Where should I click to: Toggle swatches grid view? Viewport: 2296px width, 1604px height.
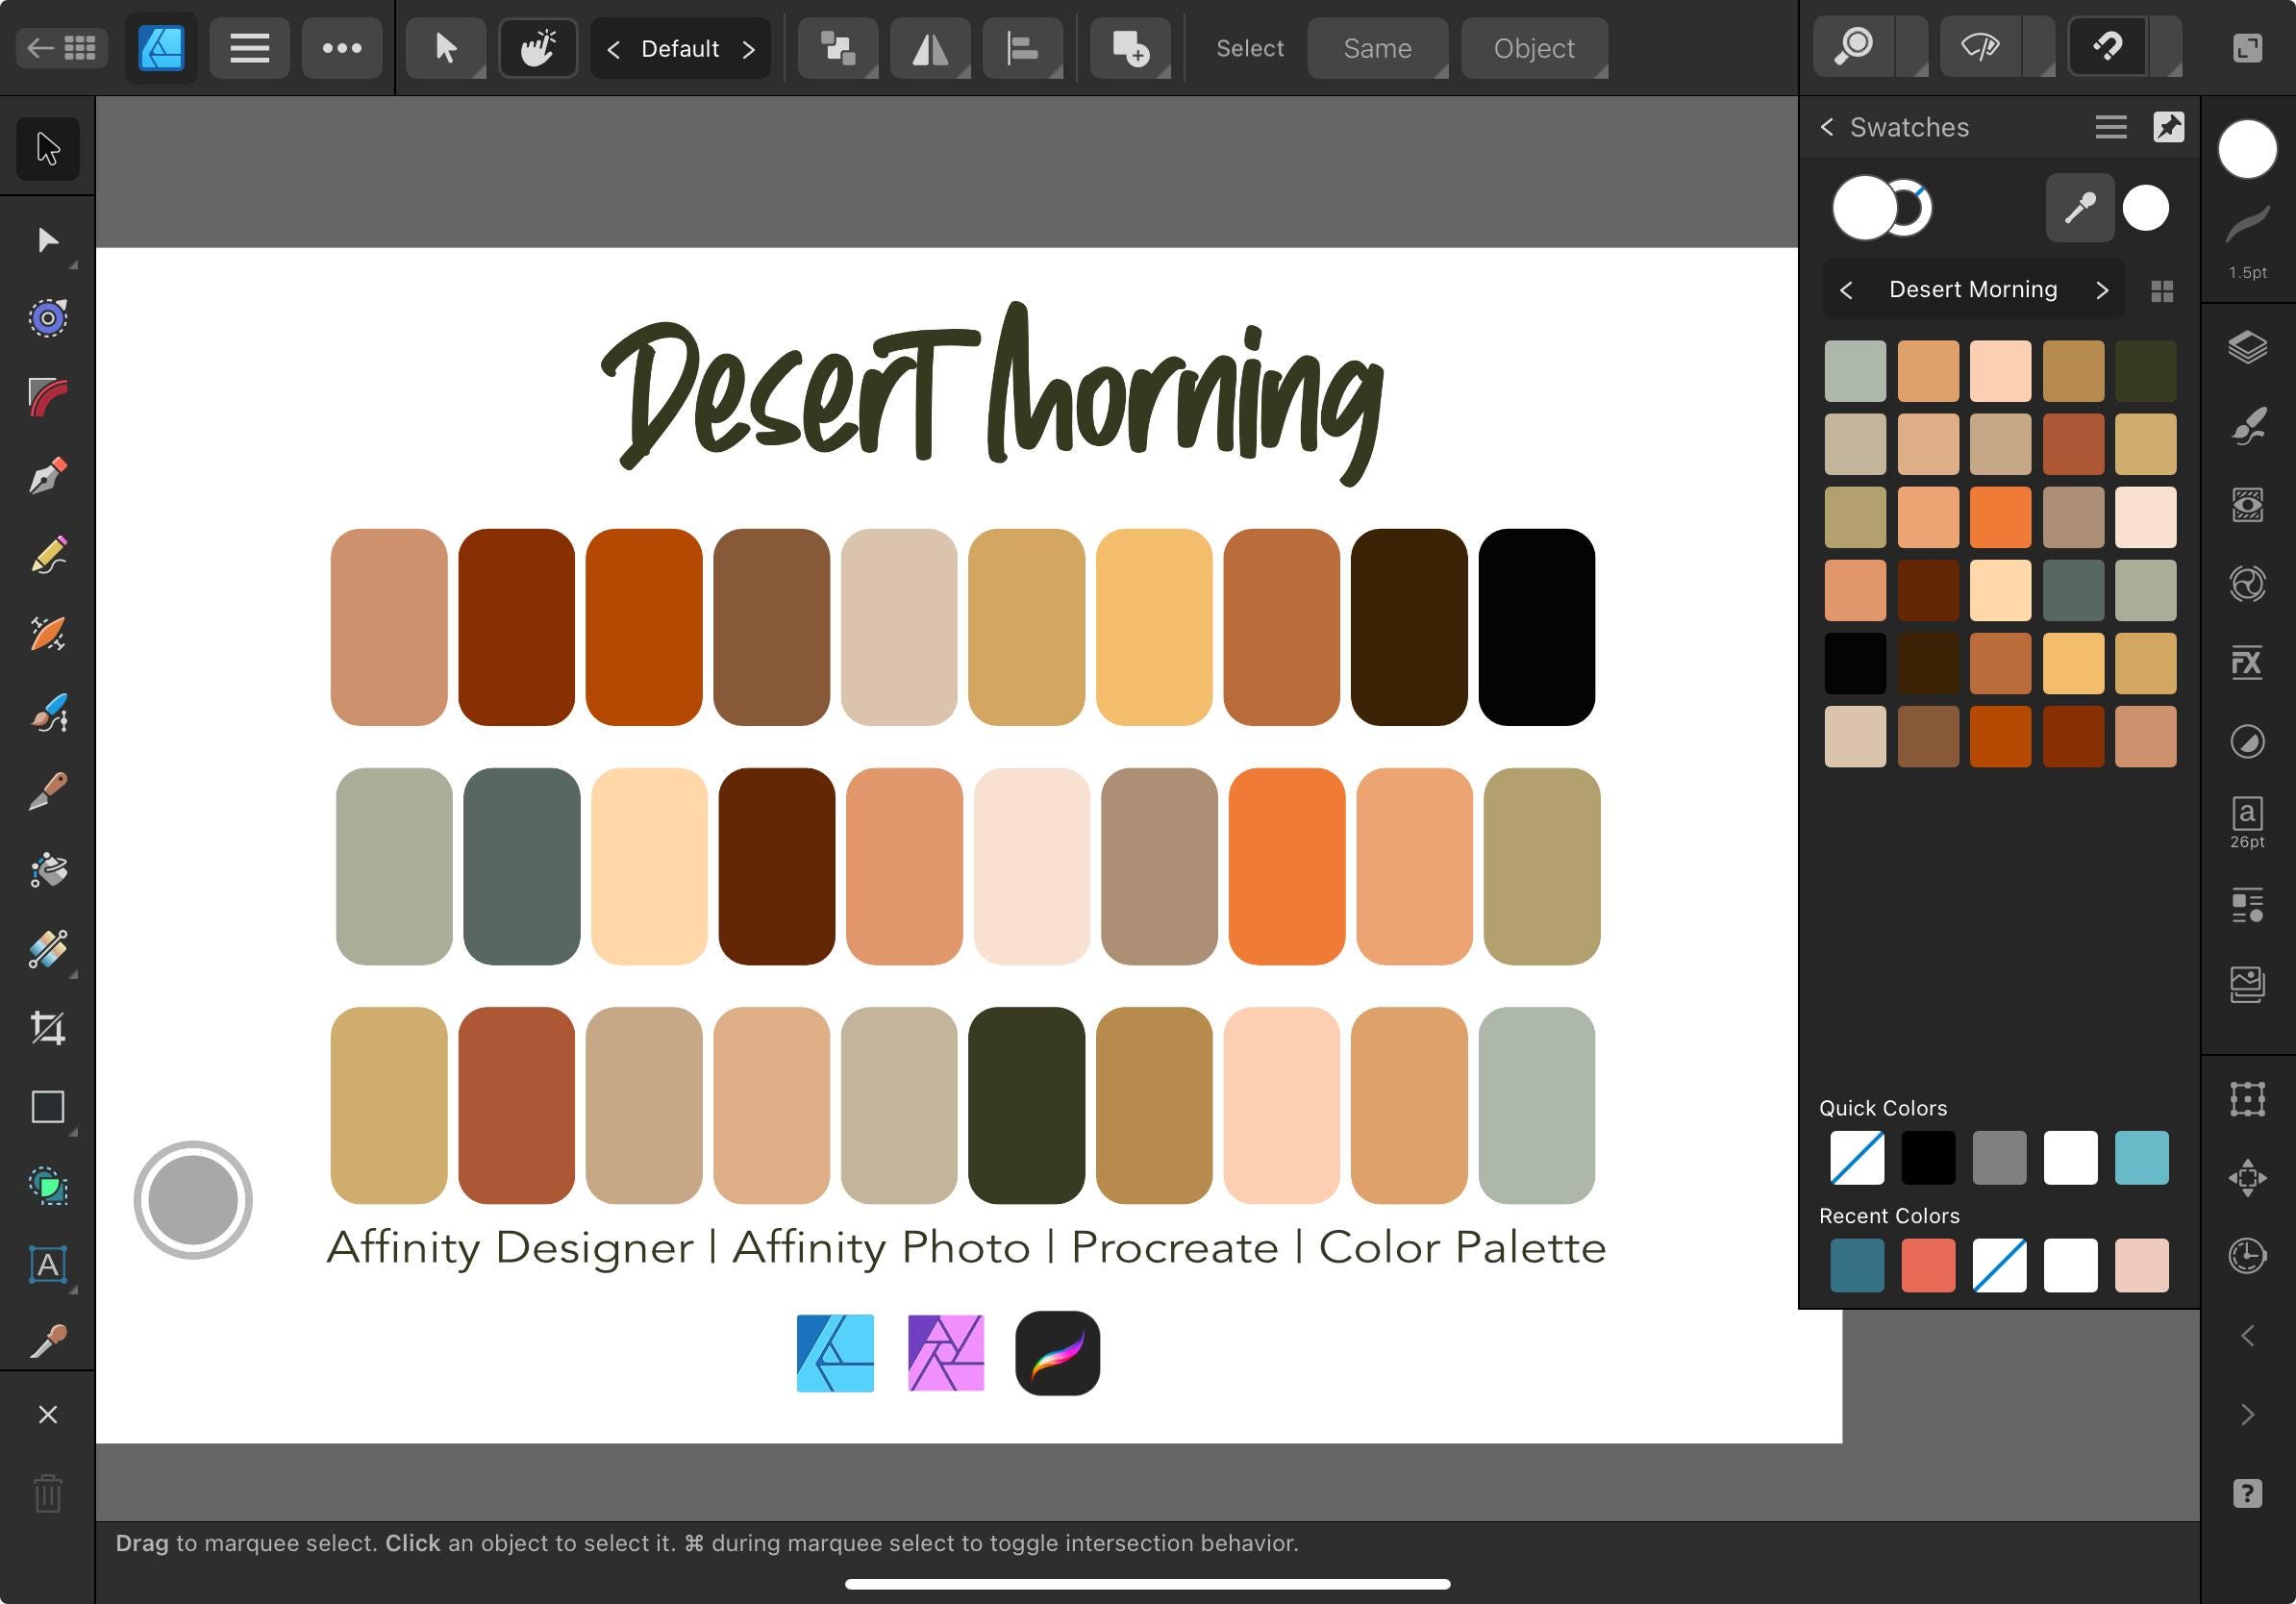pos(2162,291)
